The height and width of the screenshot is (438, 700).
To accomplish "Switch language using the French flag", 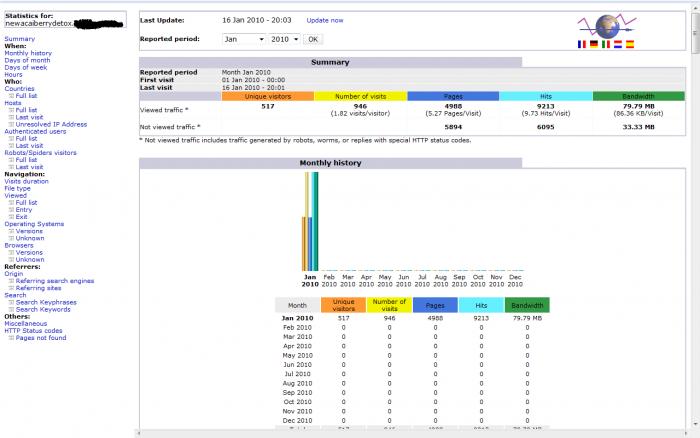I will [583, 45].
